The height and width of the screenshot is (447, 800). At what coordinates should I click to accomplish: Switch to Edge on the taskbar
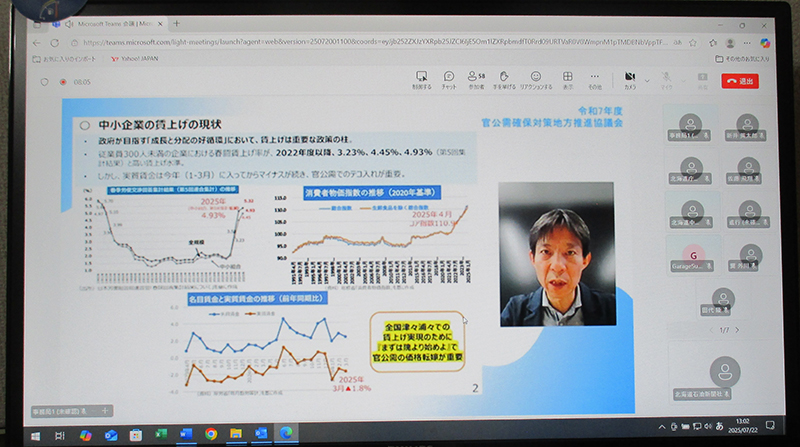click(x=286, y=433)
